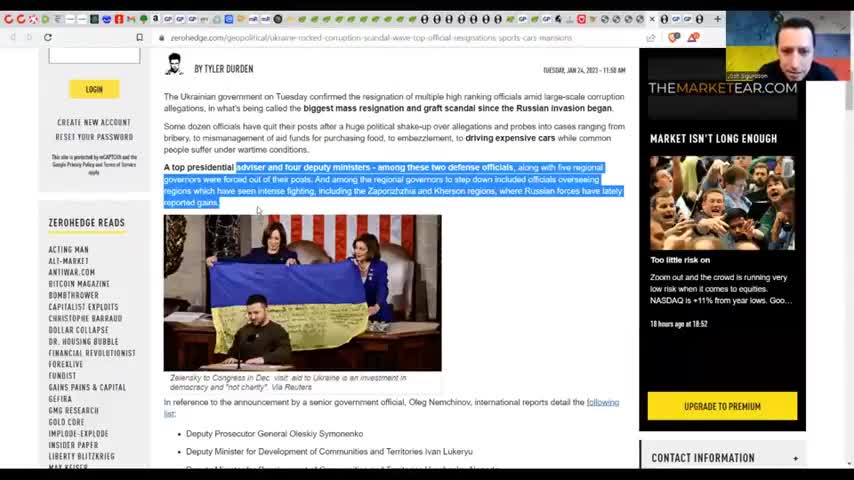Open Gold Core link
Viewport: 854px width, 480px height.
(66, 422)
